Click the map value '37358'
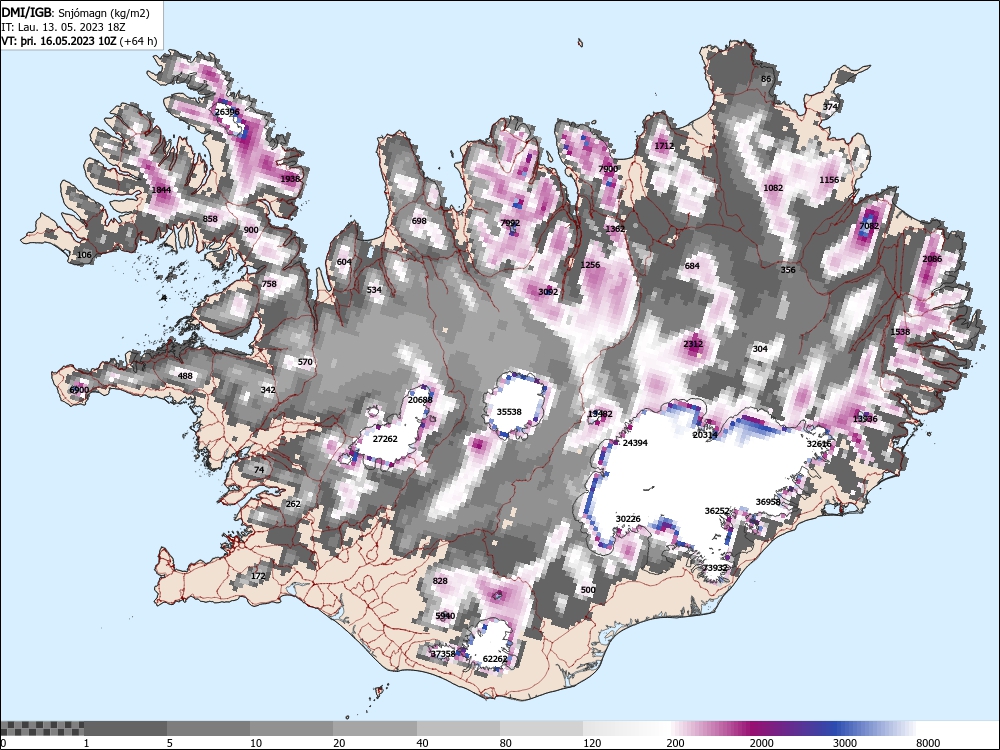 pyautogui.click(x=443, y=654)
